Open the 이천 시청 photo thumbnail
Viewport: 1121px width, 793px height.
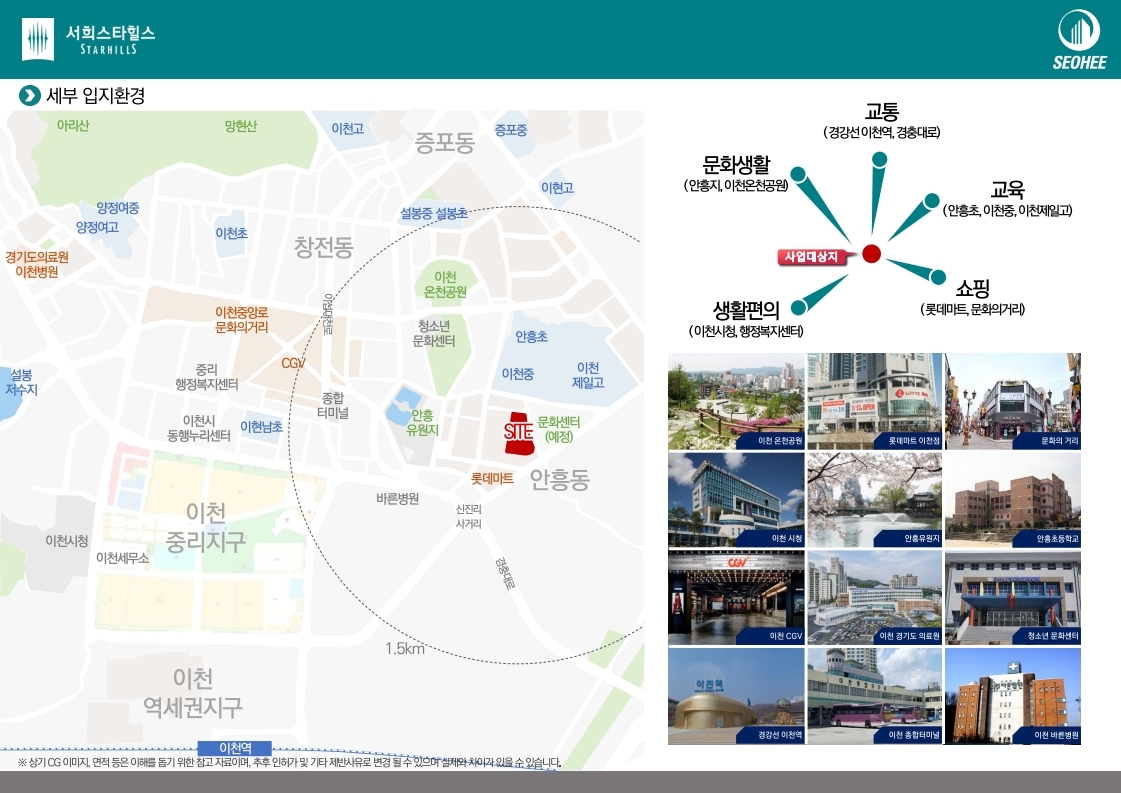pos(736,499)
